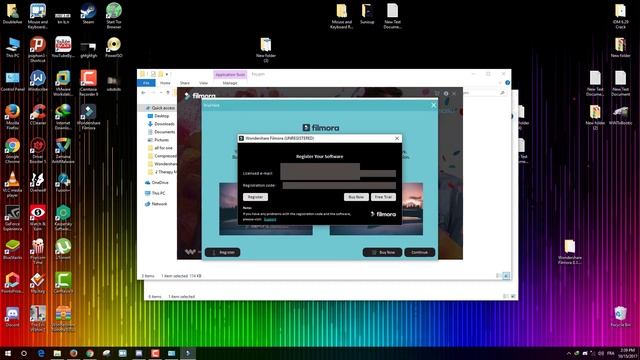This screenshot has width=640, height=360.
Task: Open Driver Booster desktop icon
Action: click(x=38, y=151)
